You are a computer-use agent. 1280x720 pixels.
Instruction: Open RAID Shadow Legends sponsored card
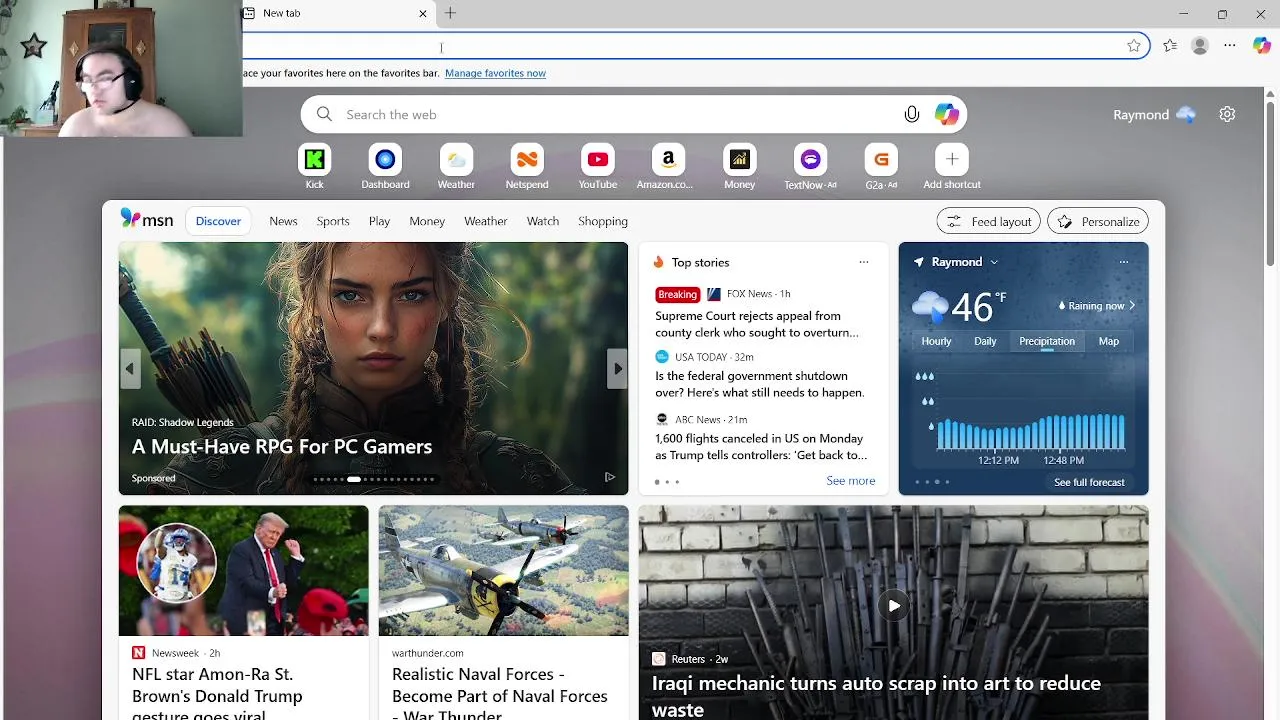pos(373,368)
